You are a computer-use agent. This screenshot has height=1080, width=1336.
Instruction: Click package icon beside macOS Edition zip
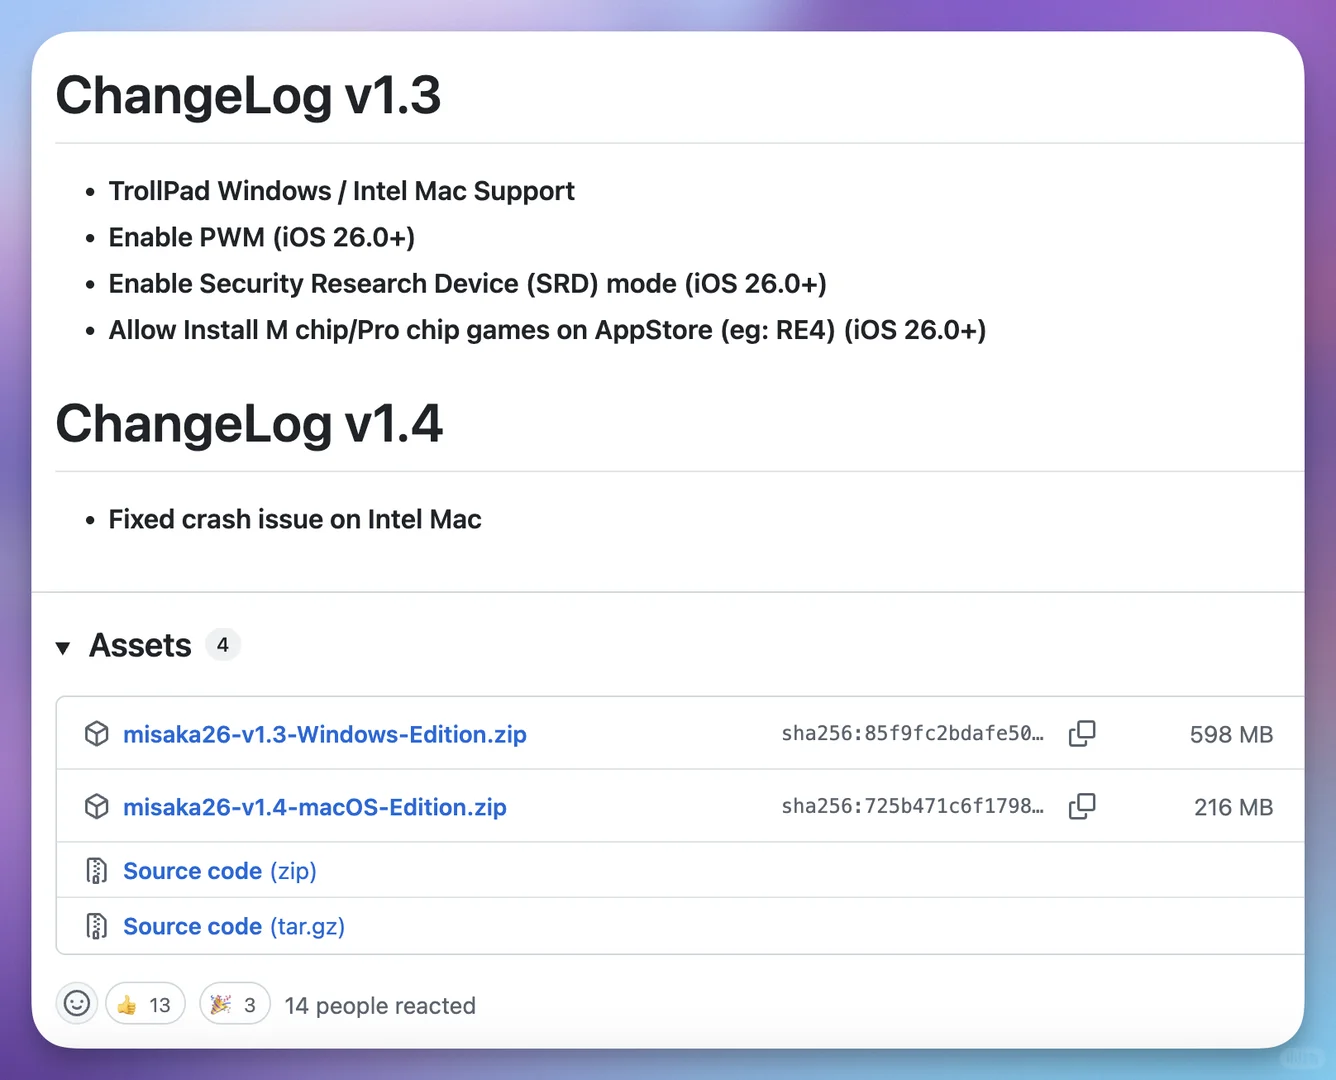coord(97,807)
